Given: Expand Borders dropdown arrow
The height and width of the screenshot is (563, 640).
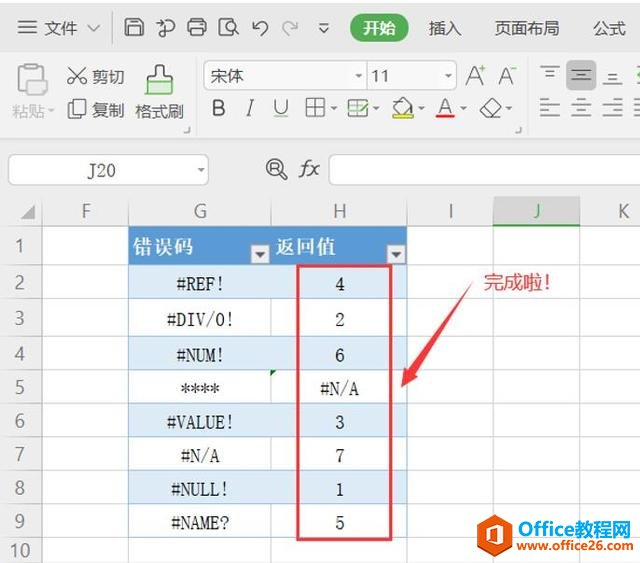Looking at the screenshot, I should 334,108.
